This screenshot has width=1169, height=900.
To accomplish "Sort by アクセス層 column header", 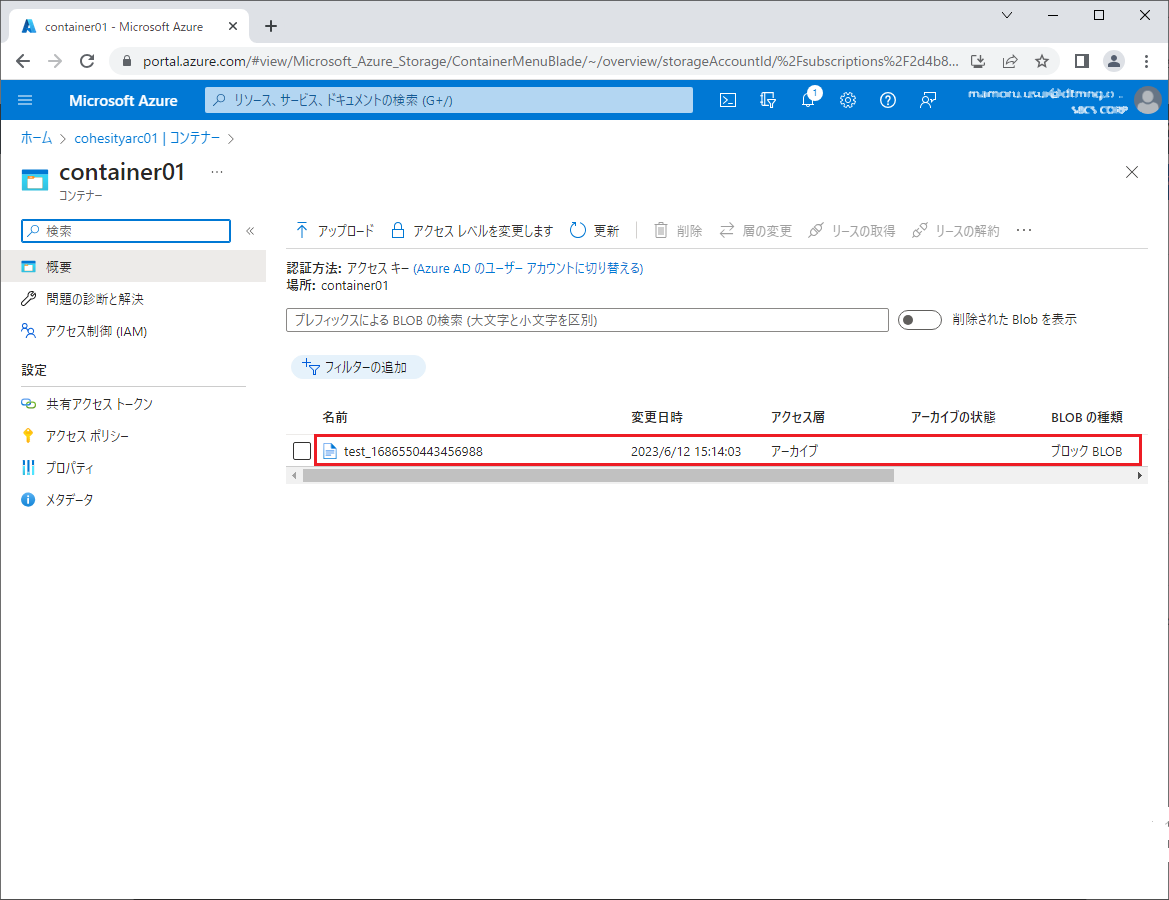I will (798, 418).
